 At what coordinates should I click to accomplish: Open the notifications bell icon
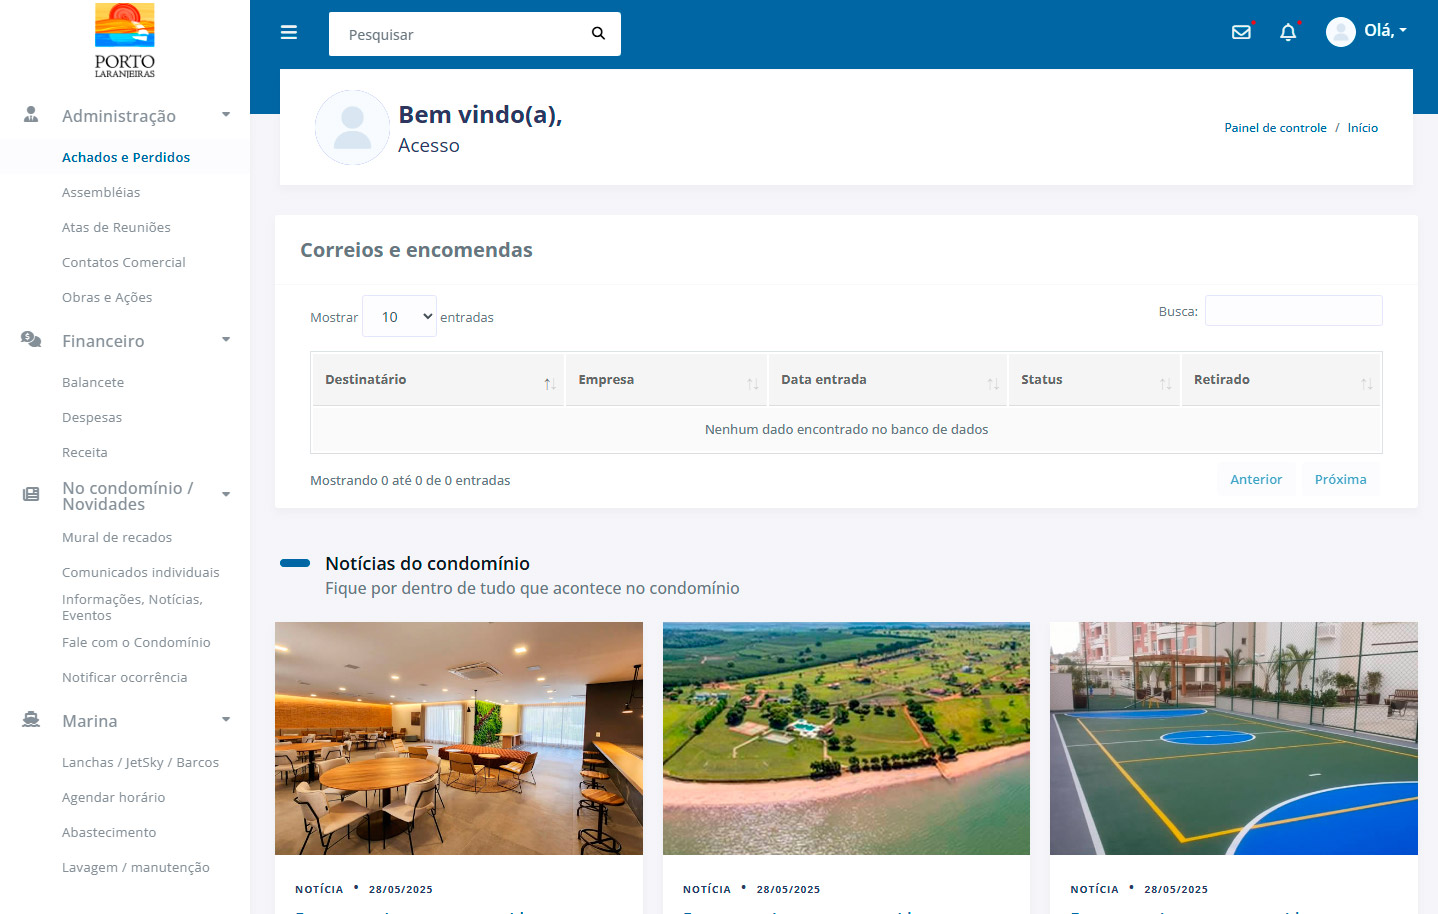coord(1288,32)
